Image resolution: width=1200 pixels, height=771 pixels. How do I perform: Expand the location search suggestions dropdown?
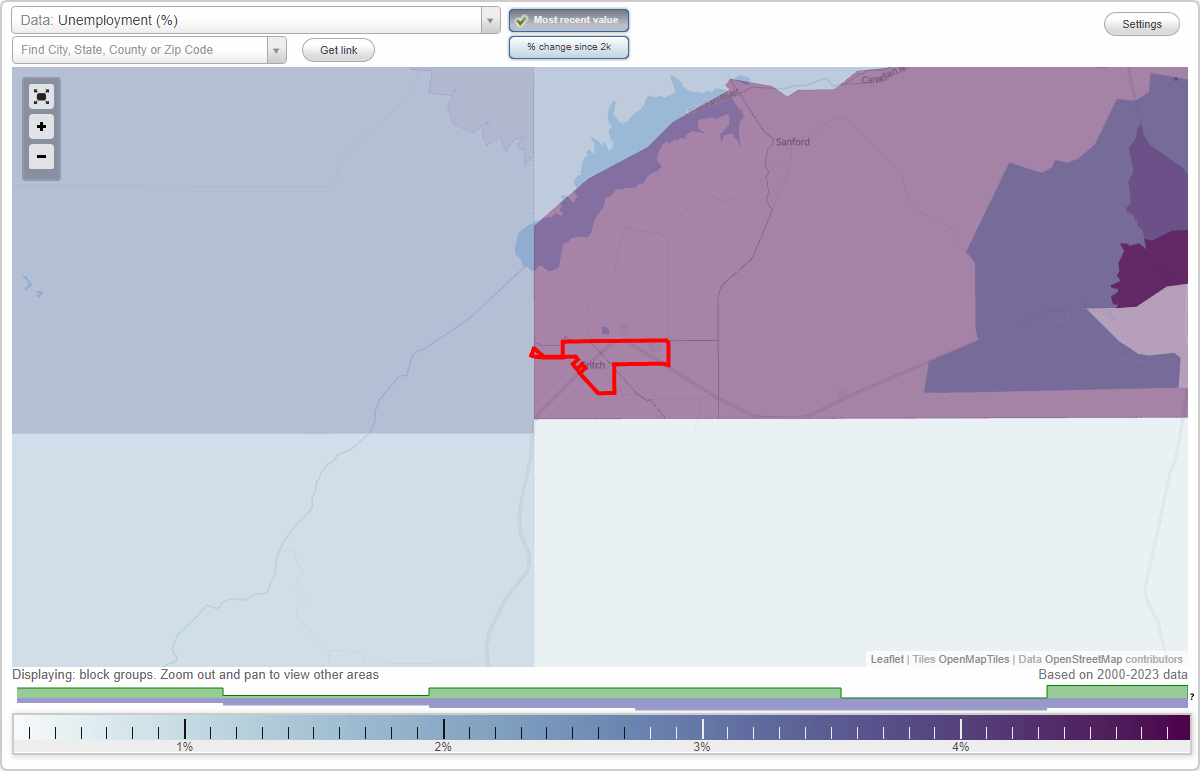click(277, 50)
